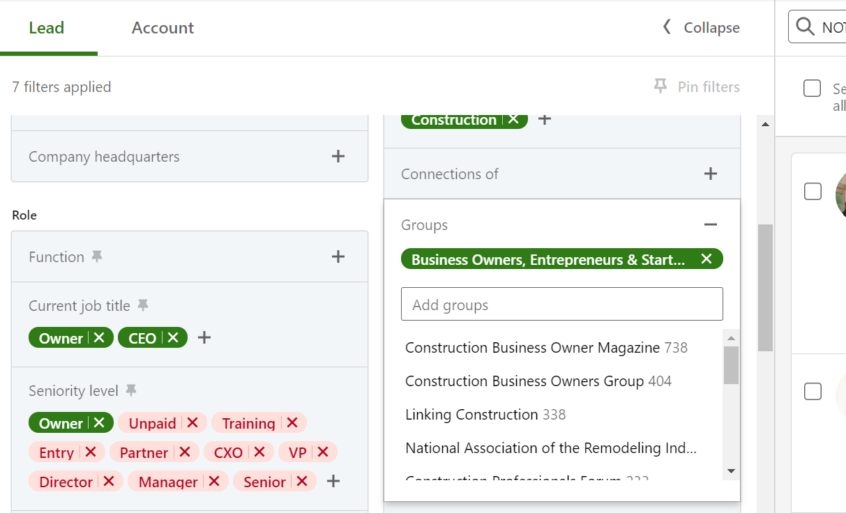Click the group suggestions scroll-down arrow

point(731,471)
